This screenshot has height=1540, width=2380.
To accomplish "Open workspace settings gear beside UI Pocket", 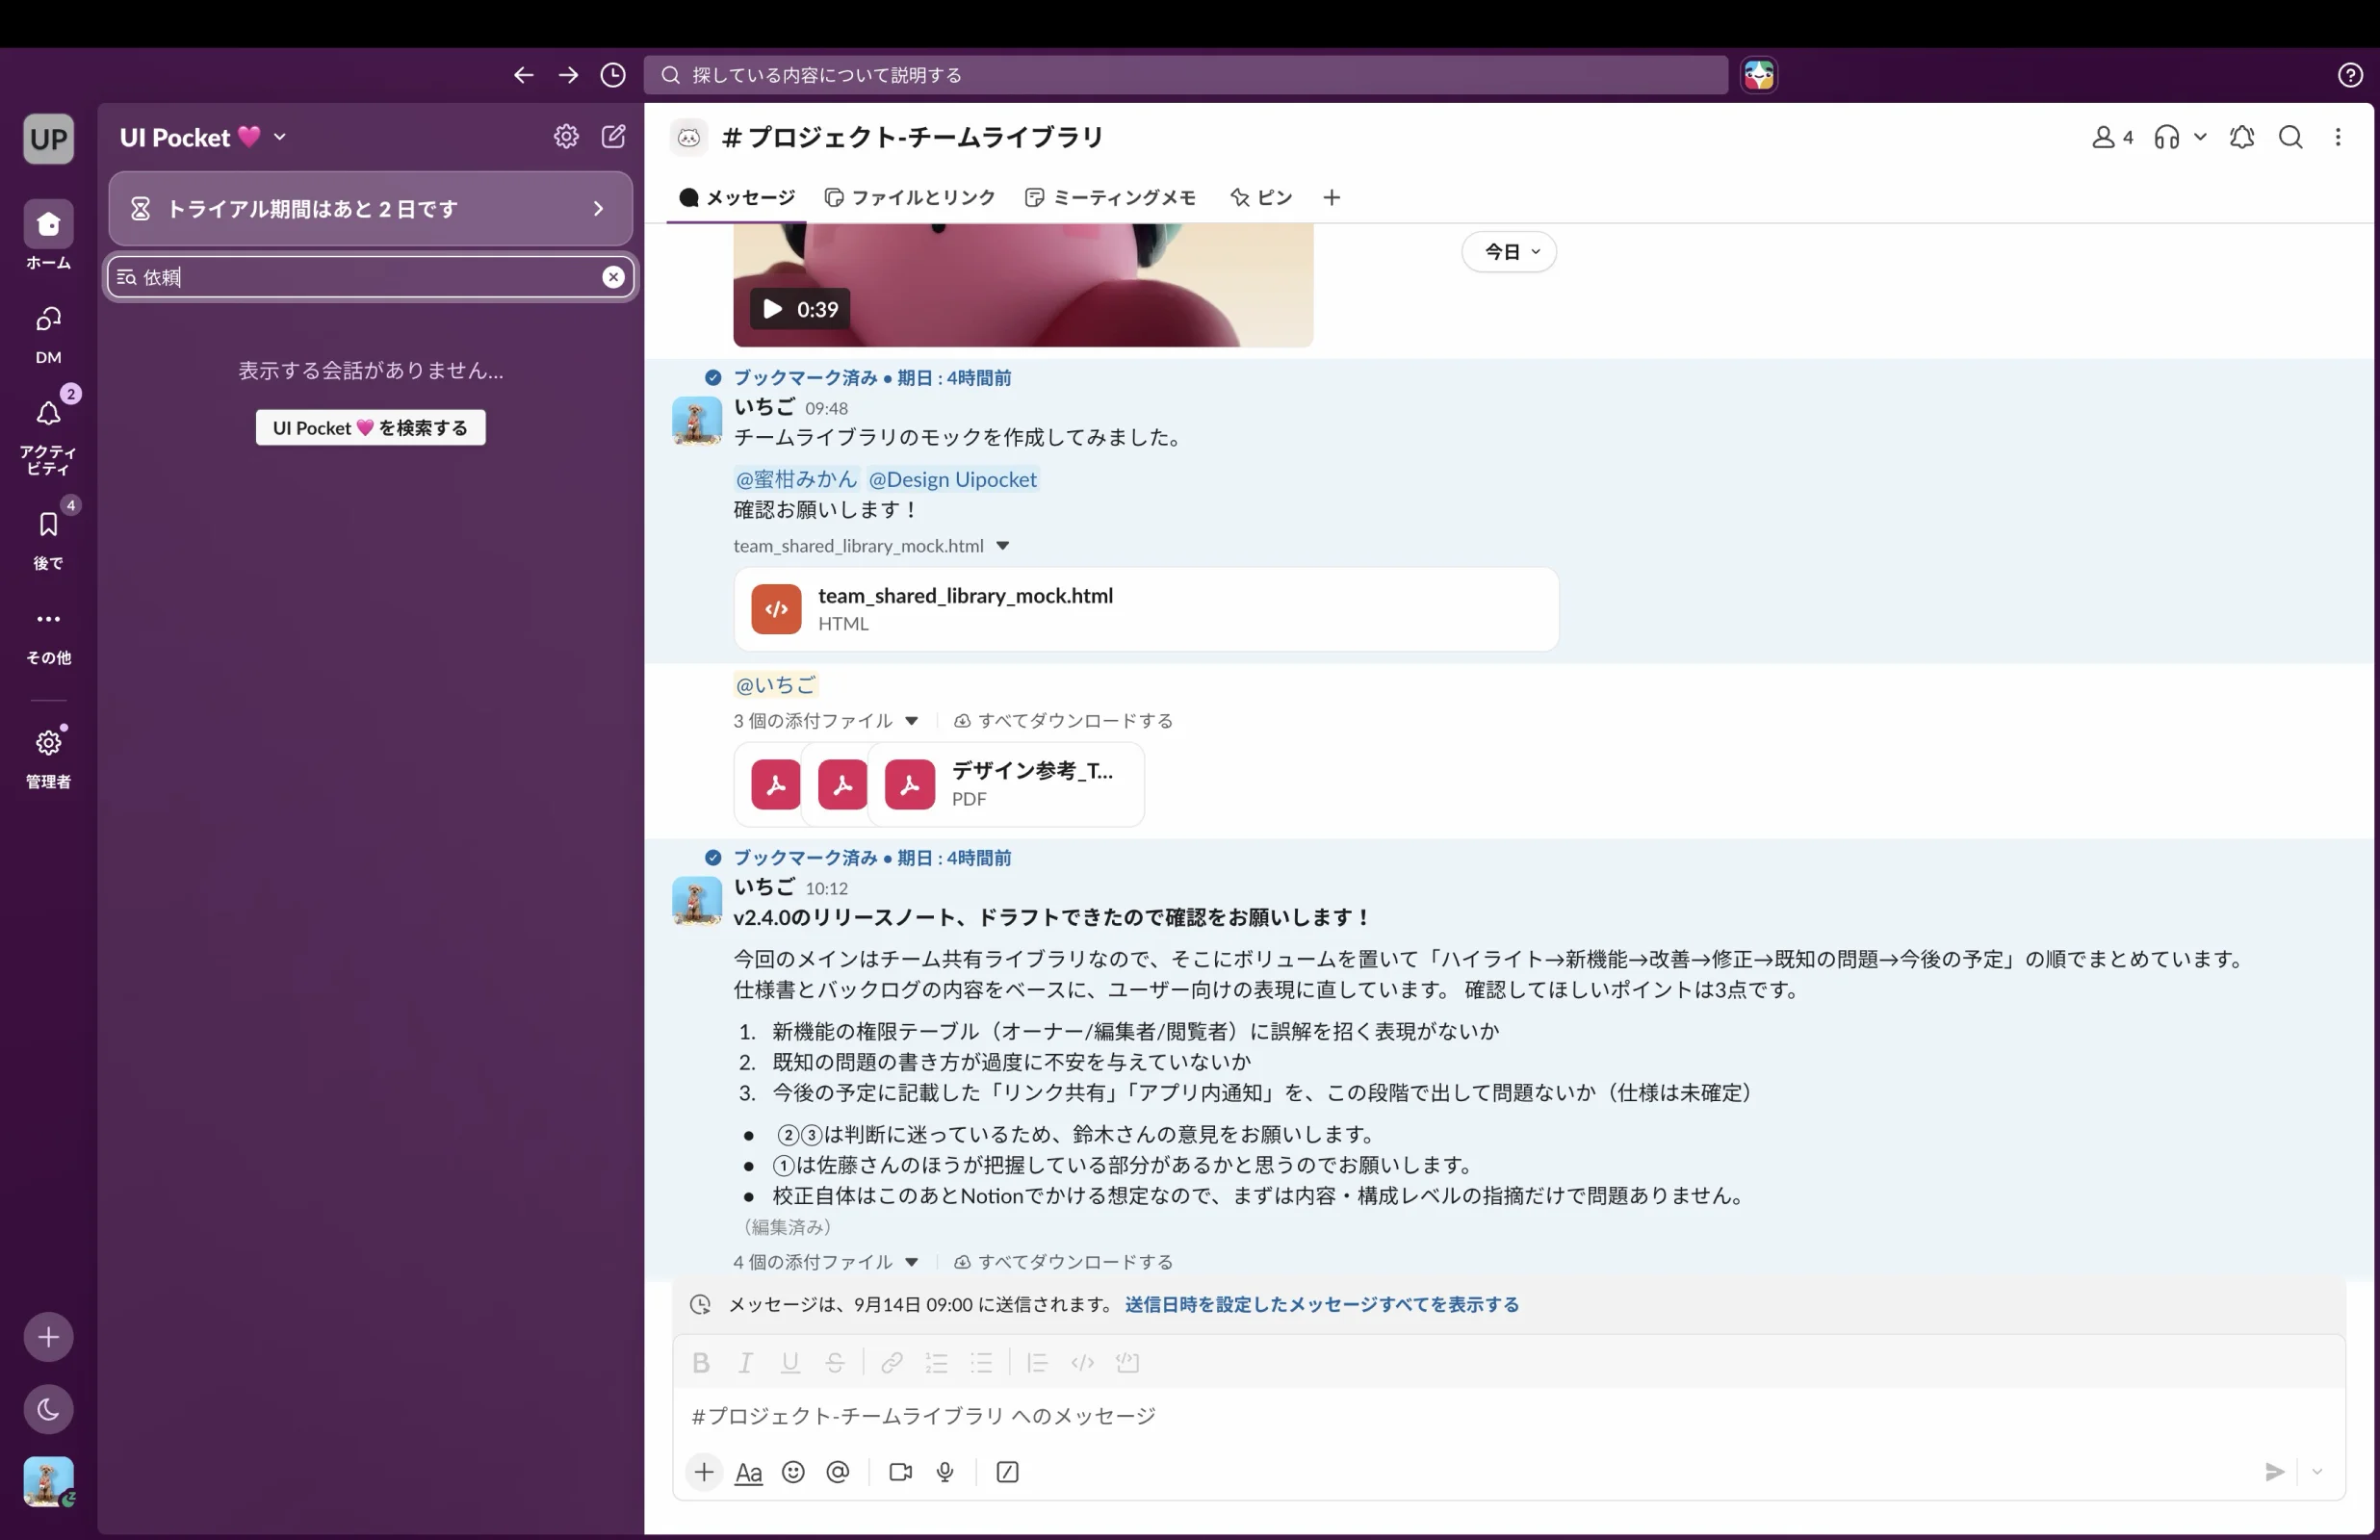I will [x=566, y=137].
